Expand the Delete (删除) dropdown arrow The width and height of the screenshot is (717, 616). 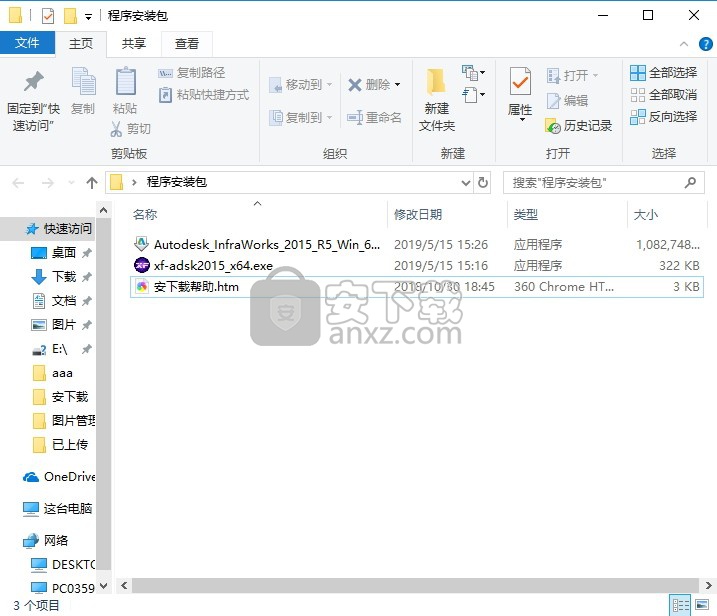click(x=397, y=85)
